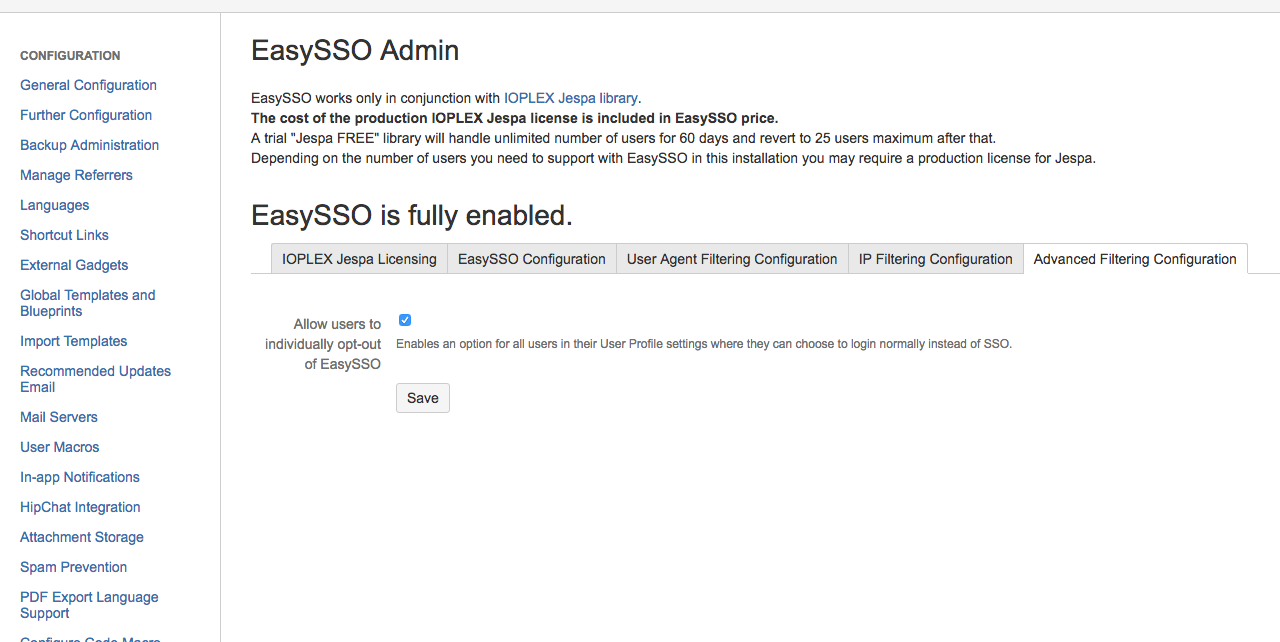Follow the IOPLEX Jespa library link
Viewport: 1280px width, 642px height.
[571, 98]
